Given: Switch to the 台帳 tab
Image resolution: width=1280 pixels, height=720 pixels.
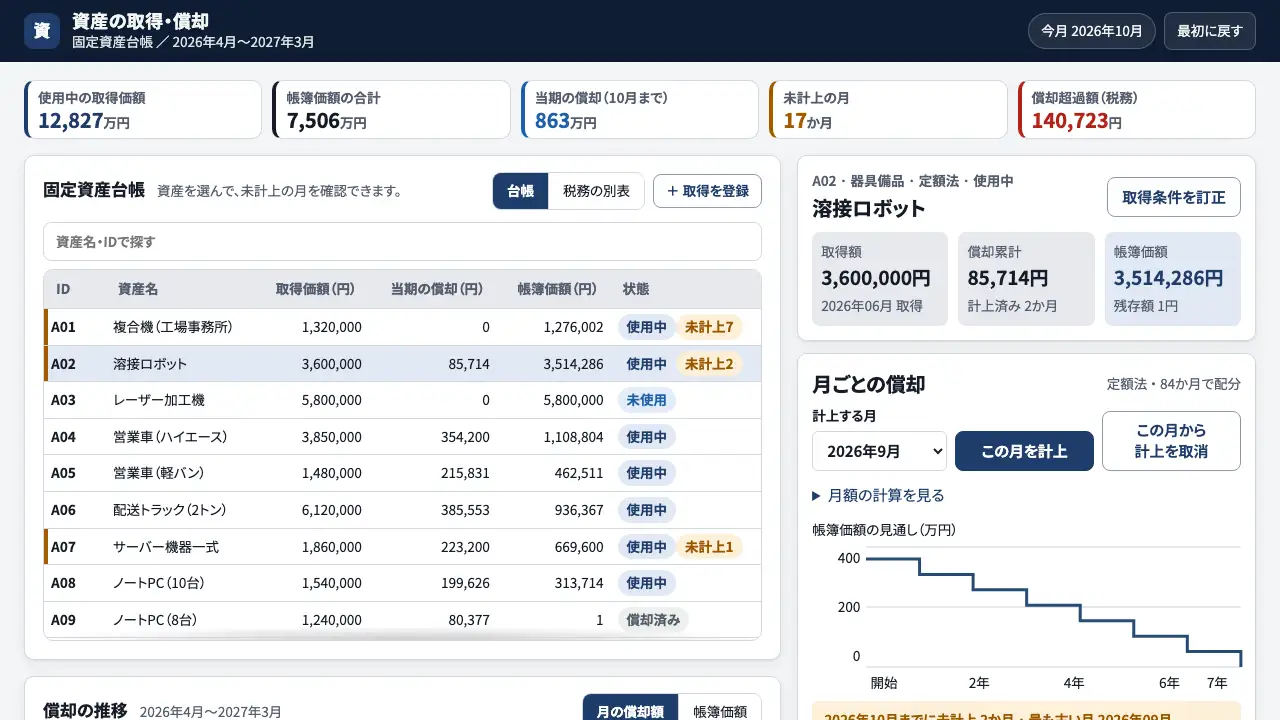Looking at the screenshot, I should pyautogui.click(x=520, y=191).
